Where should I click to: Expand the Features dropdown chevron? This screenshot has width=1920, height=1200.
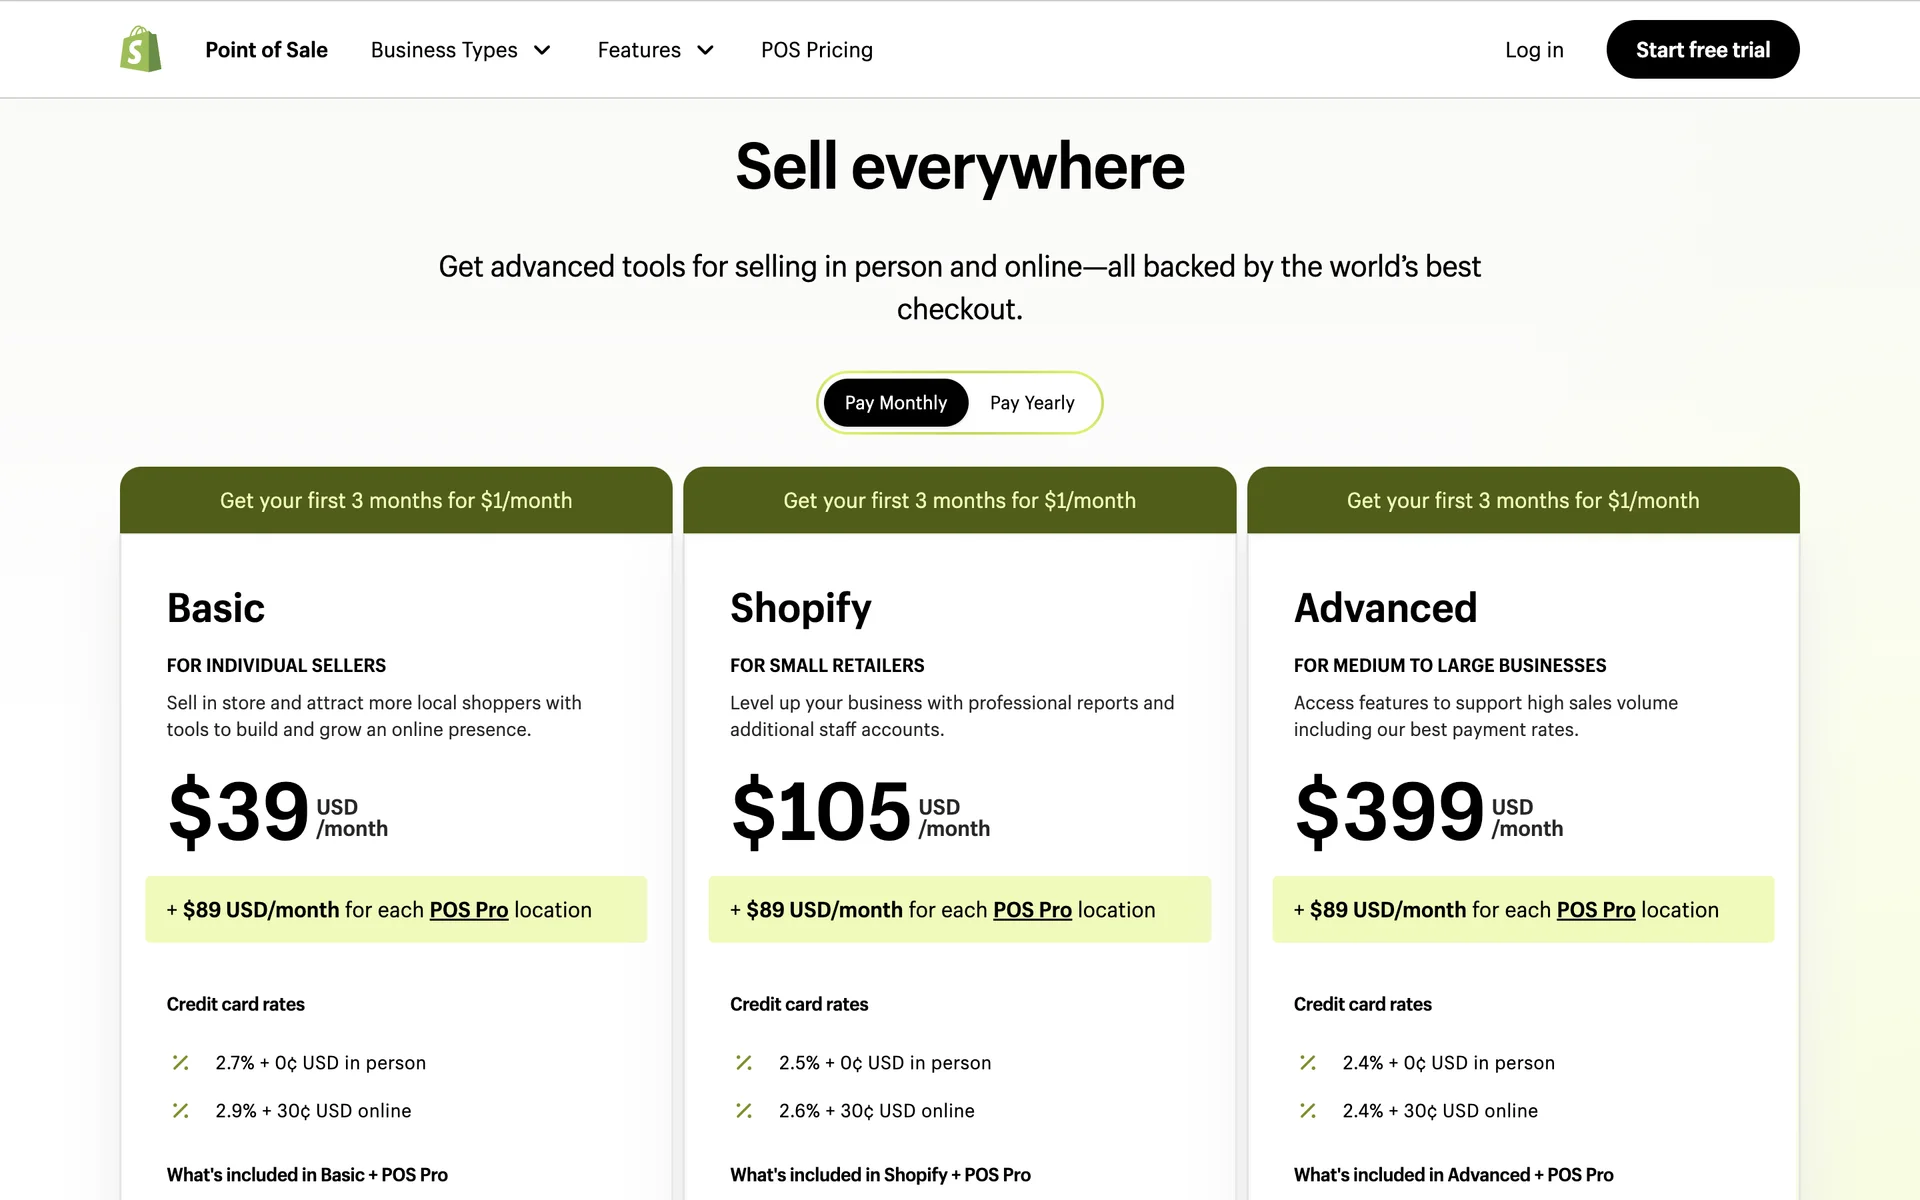[x=706, y=50]
